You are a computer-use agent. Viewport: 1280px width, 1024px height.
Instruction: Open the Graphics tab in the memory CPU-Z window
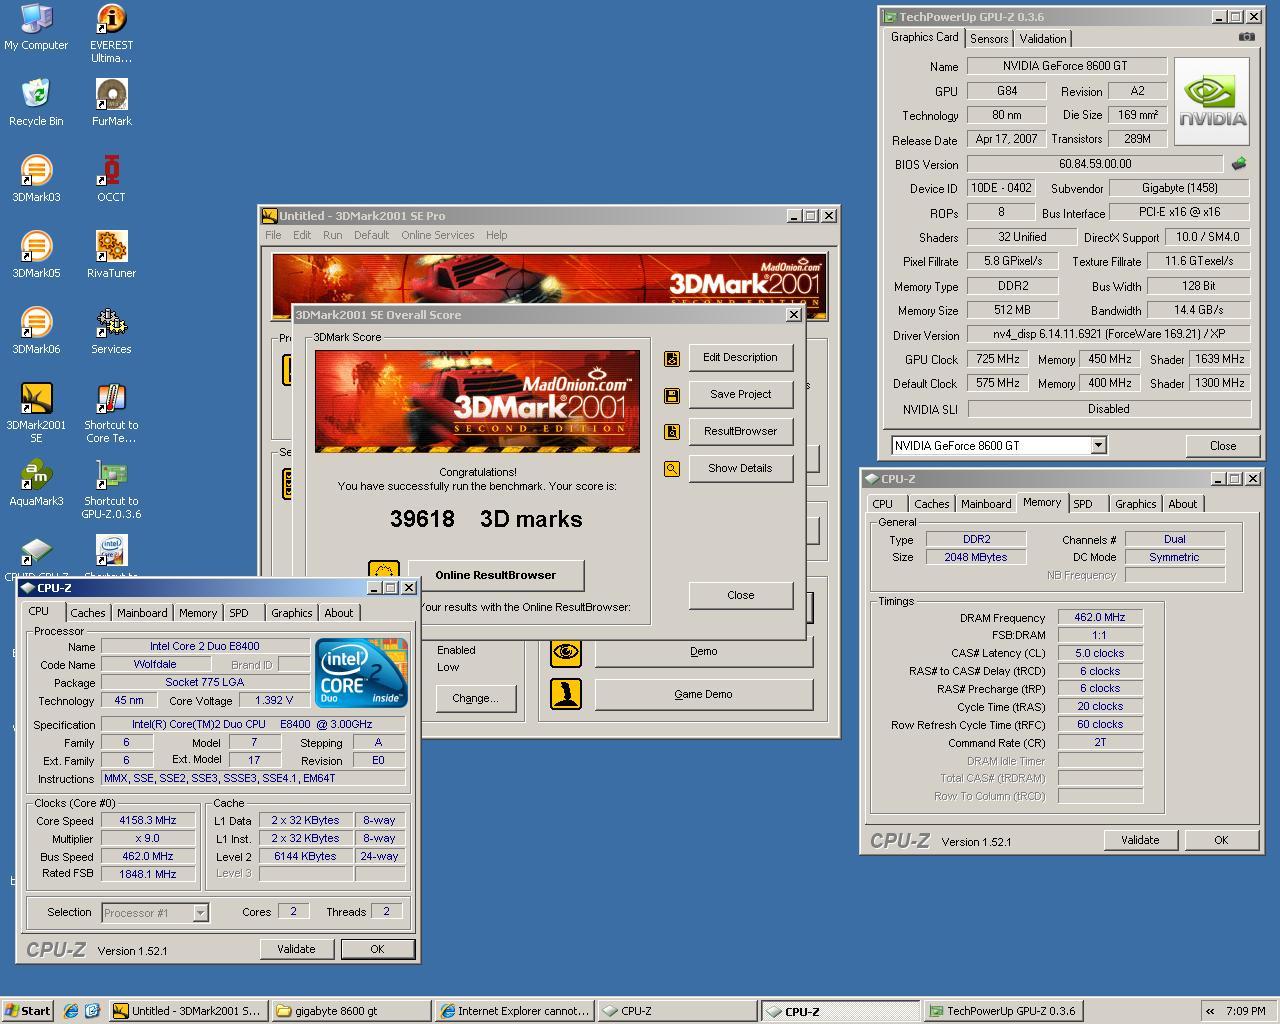pyautogui.click(x=1135, y=504)
